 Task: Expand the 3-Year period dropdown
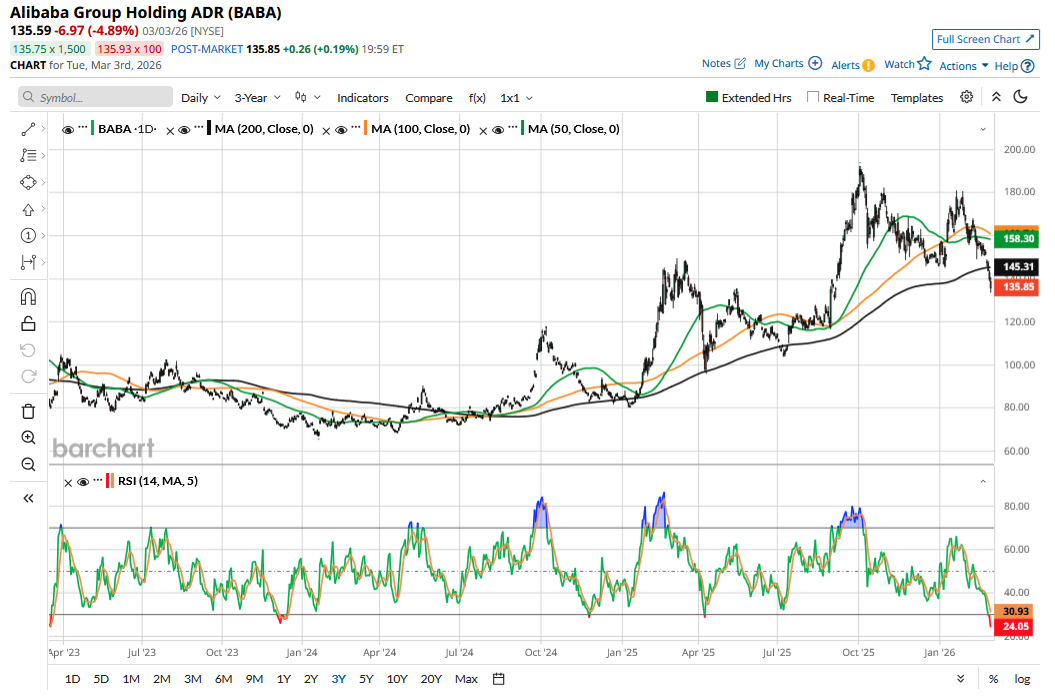[258, 98]
